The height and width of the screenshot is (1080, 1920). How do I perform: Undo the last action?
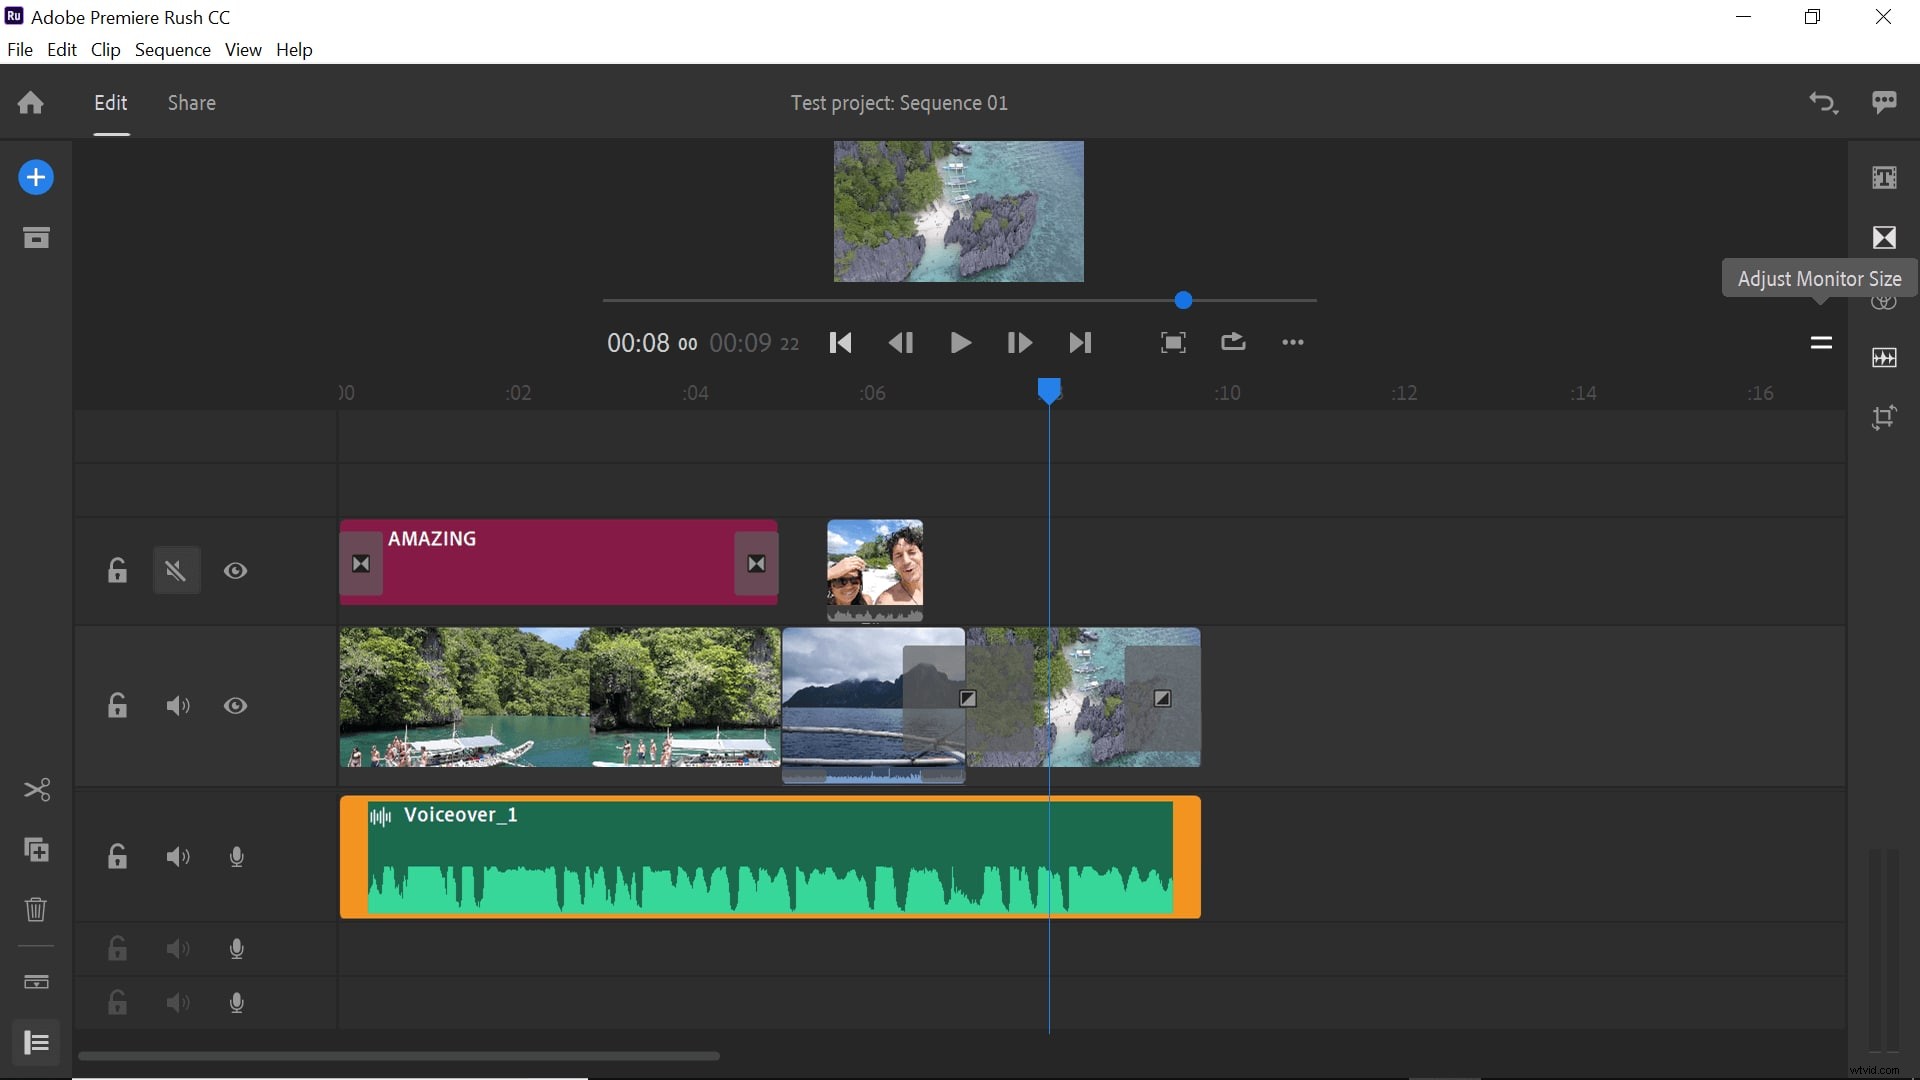1822,102
